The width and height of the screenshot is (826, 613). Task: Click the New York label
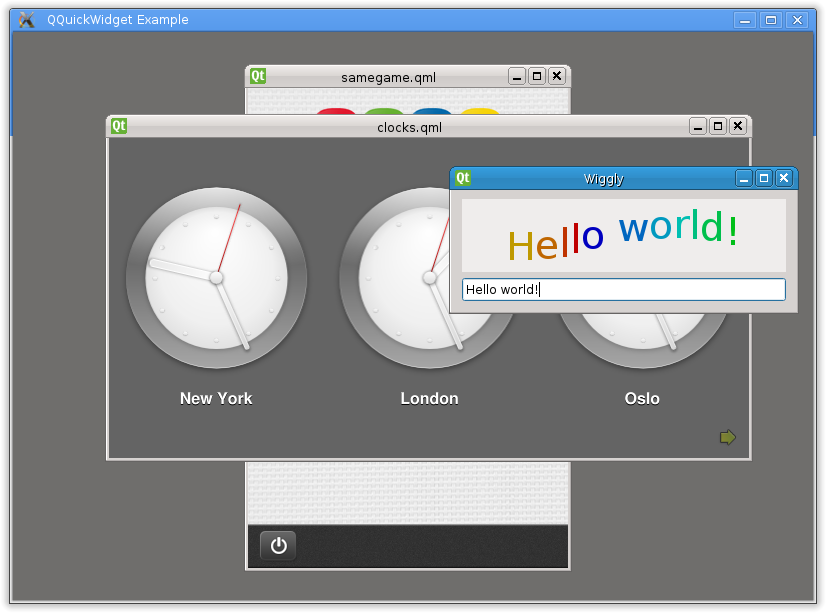(x=216, y=399)
